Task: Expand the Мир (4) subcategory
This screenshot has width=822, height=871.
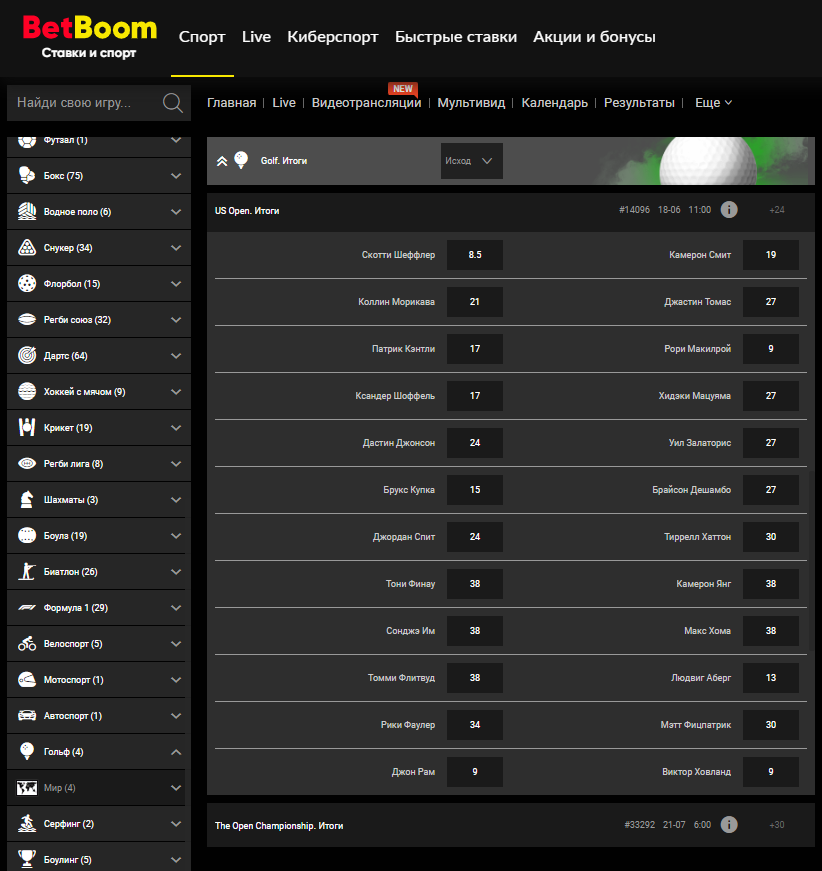Action: [x=176, y=788]
